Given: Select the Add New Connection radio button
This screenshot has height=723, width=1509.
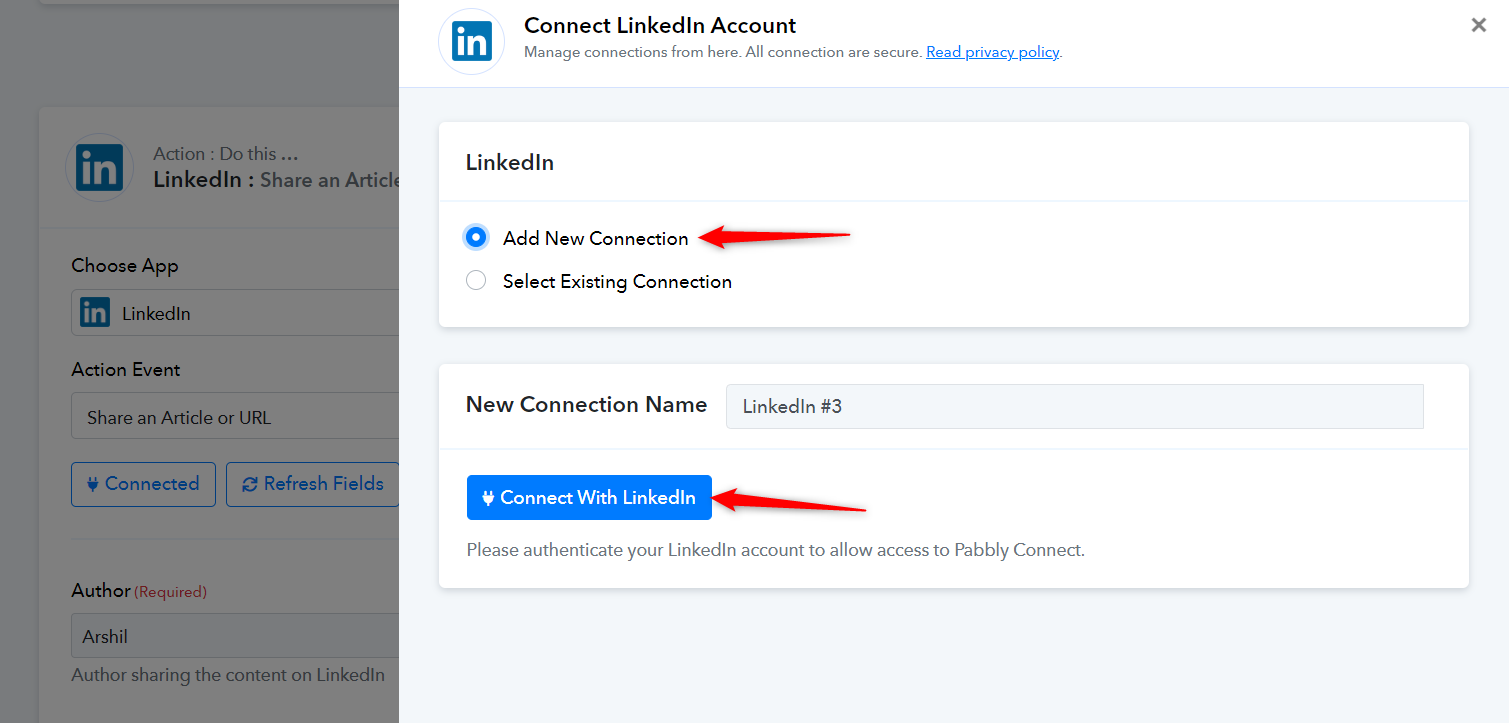Looking at the screenshot, I should (x=476, y=238).
